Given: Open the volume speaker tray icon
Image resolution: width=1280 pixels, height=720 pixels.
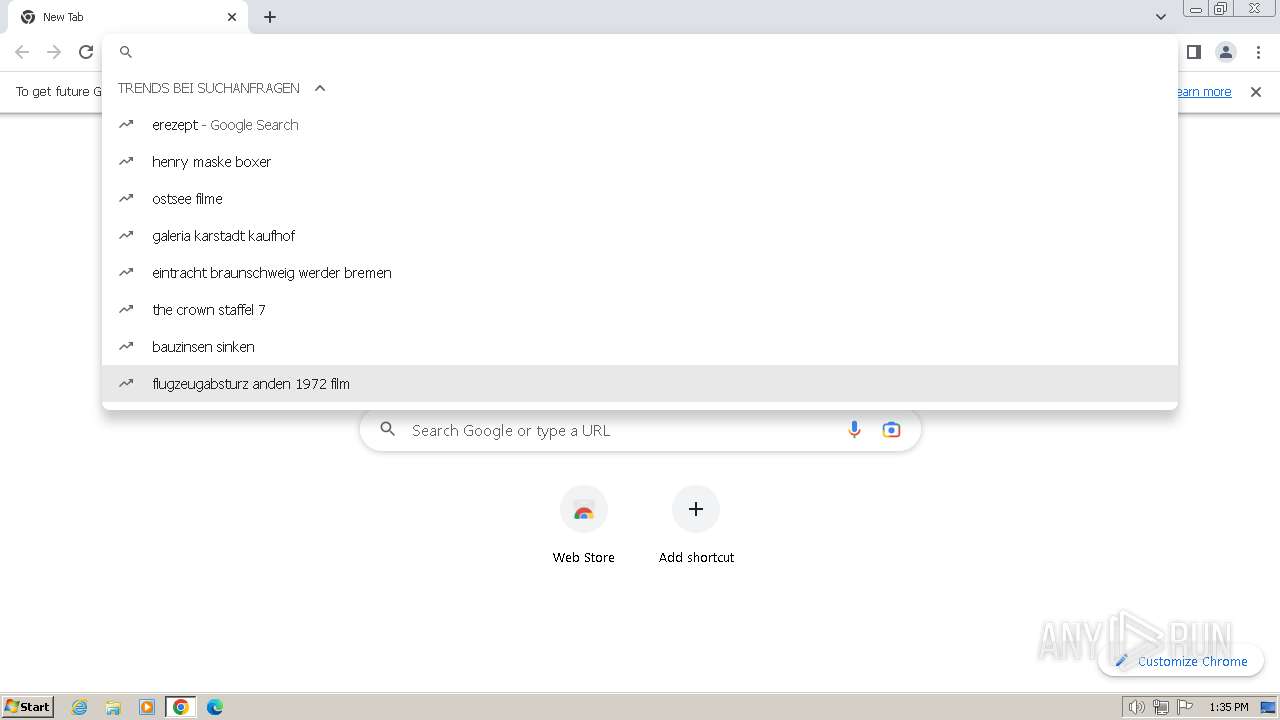Looking at the screenshot, I should 1136,707.
